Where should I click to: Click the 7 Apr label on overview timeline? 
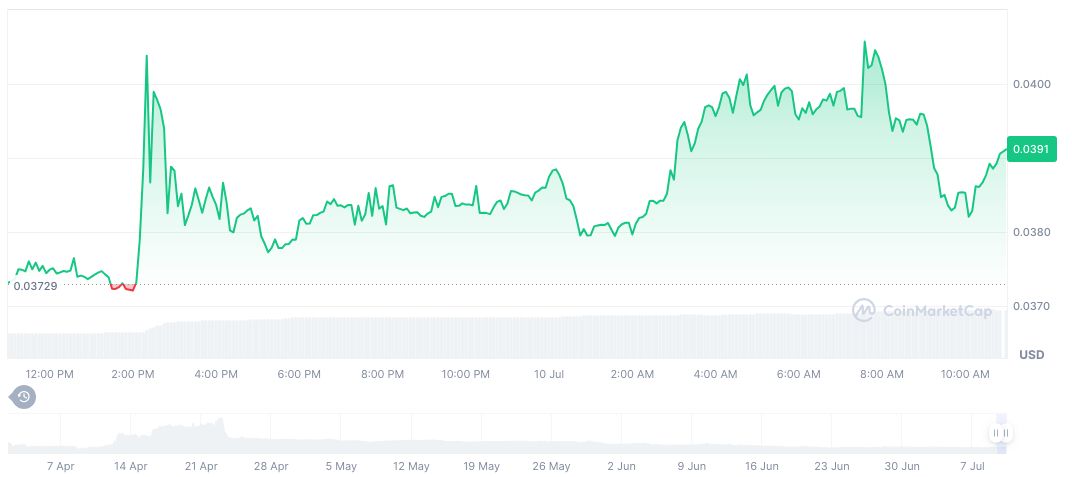61,466
